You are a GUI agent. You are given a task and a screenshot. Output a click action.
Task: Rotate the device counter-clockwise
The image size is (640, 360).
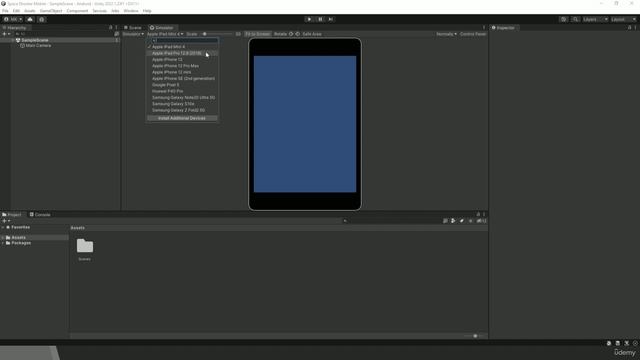298,34
